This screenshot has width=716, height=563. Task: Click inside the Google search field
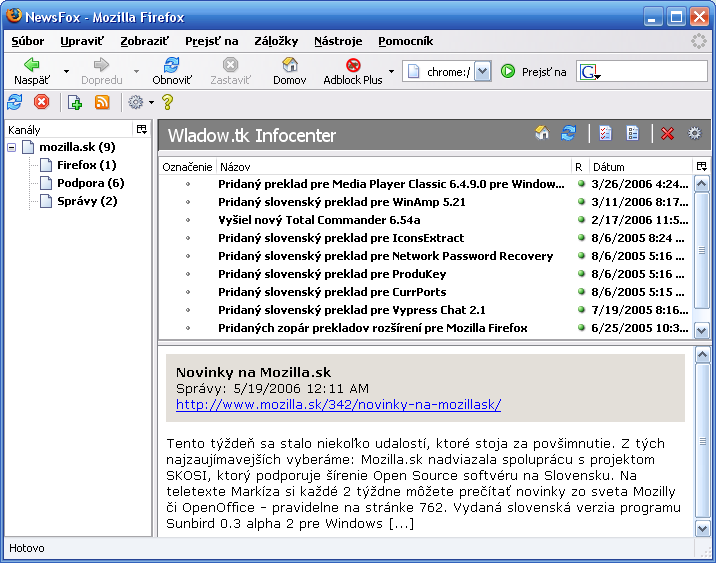coord(653,72)
